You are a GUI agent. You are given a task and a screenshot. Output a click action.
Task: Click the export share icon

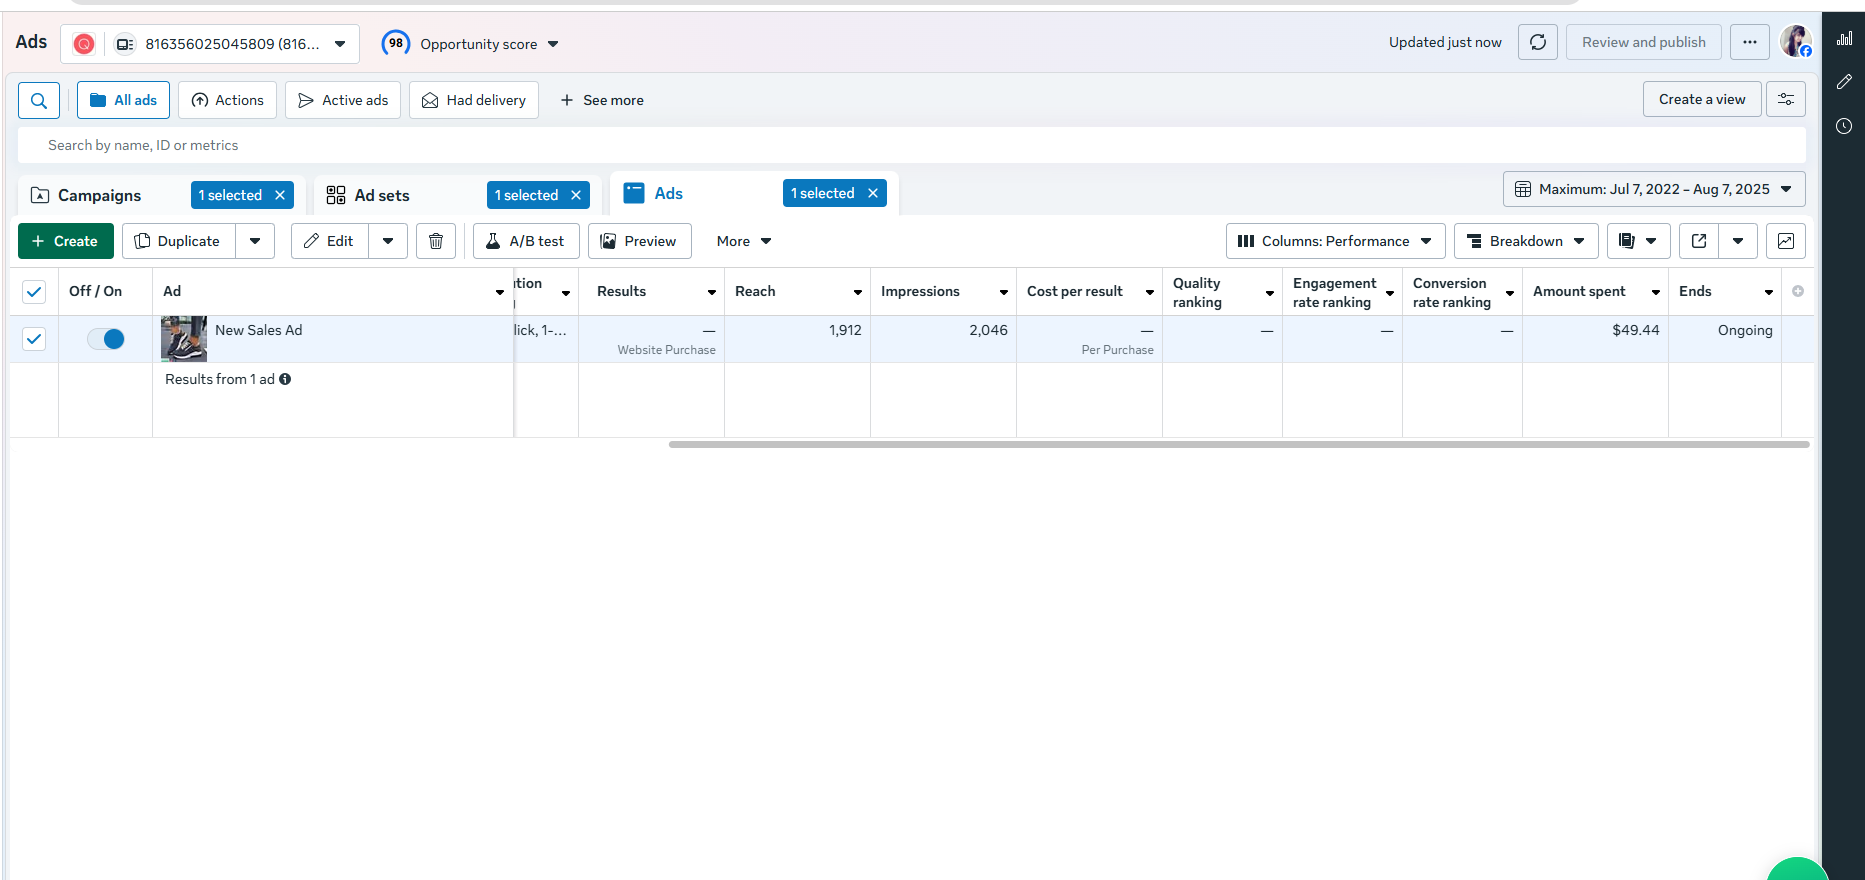click(x=1699, y=241)
